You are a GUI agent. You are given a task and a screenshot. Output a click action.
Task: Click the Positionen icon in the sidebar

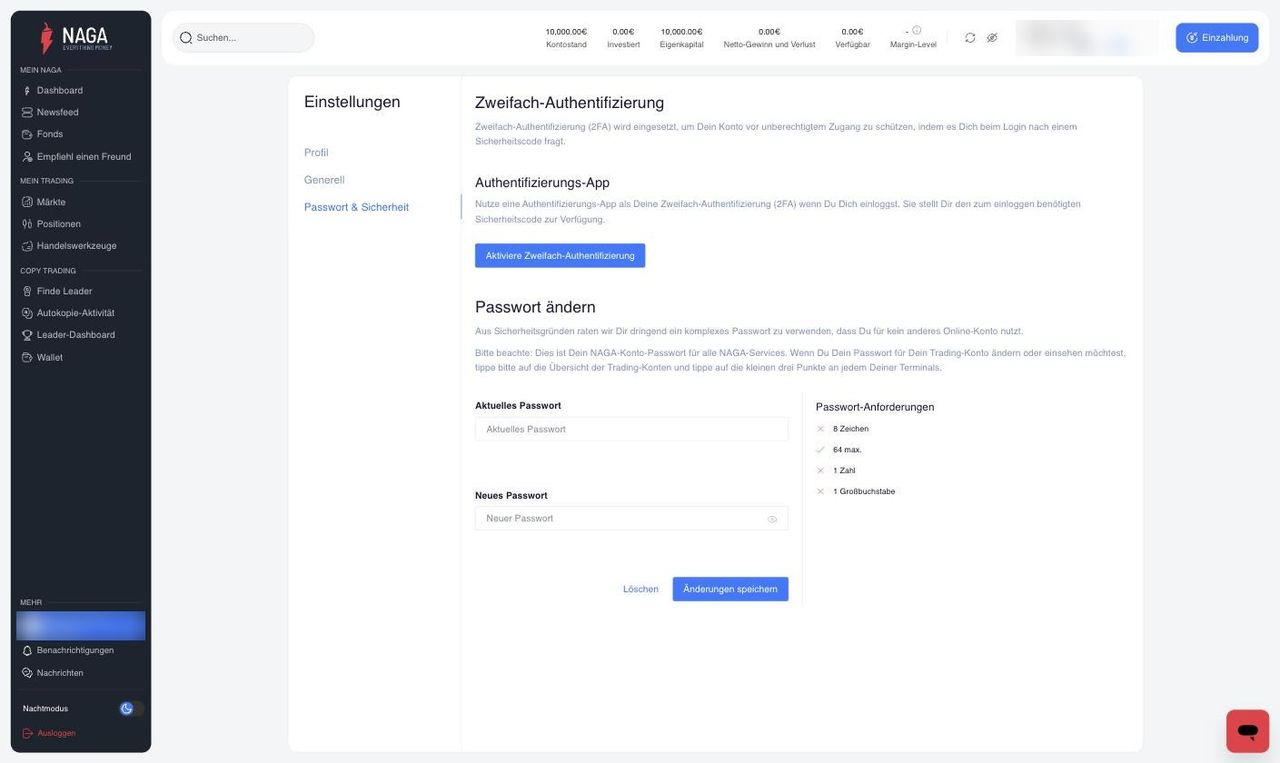(27, 224)
